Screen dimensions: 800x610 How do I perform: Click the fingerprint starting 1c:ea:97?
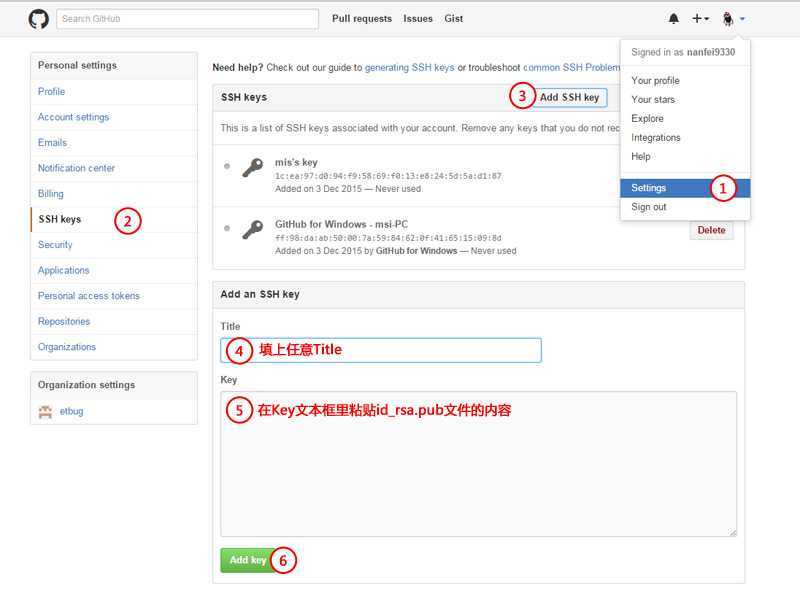[x=388, y=176]
